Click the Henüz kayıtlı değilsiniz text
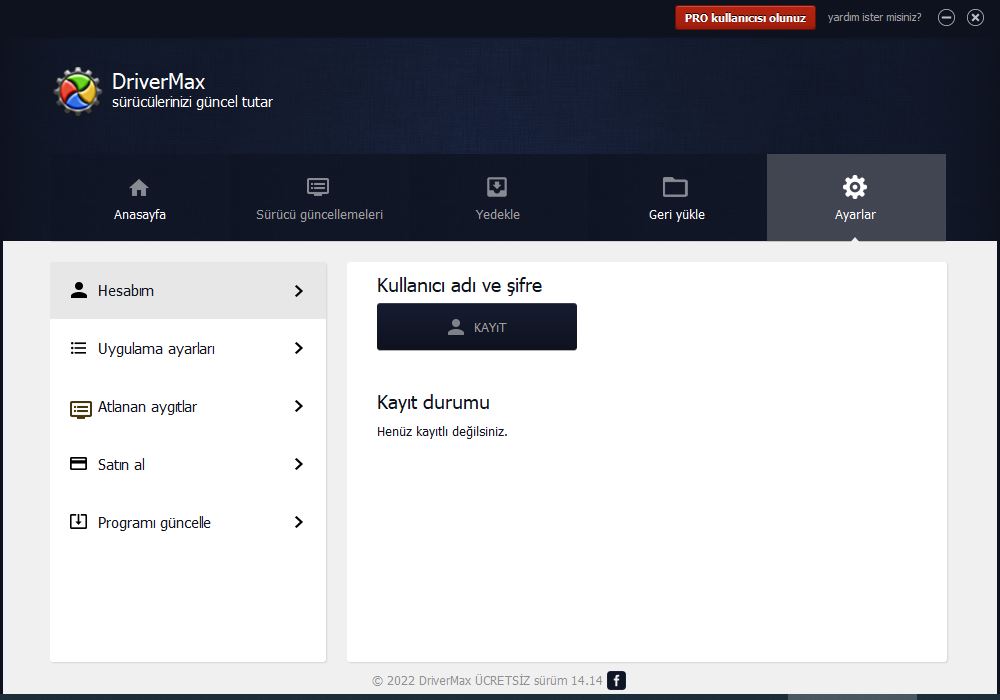1000x700 pixels. tap(442, 432)
